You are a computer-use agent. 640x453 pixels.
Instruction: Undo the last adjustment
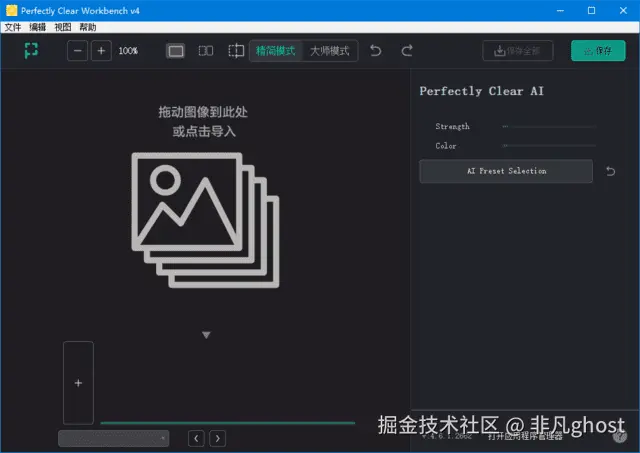tap(376, 51)
